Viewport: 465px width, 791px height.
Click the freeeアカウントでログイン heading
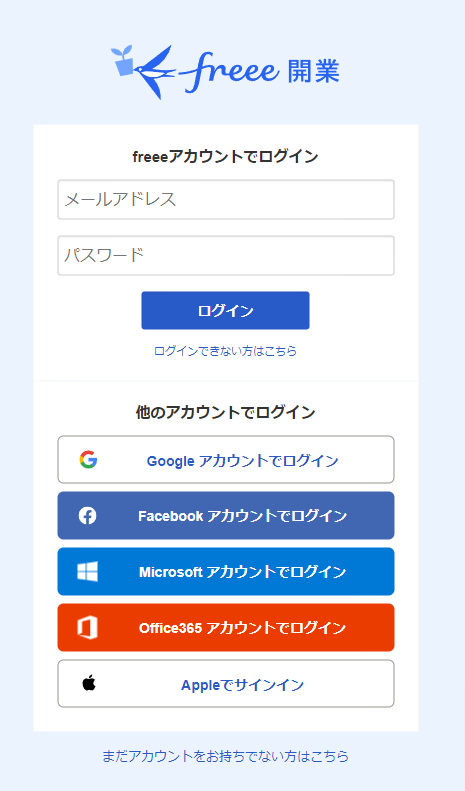[x=225, y=156]
